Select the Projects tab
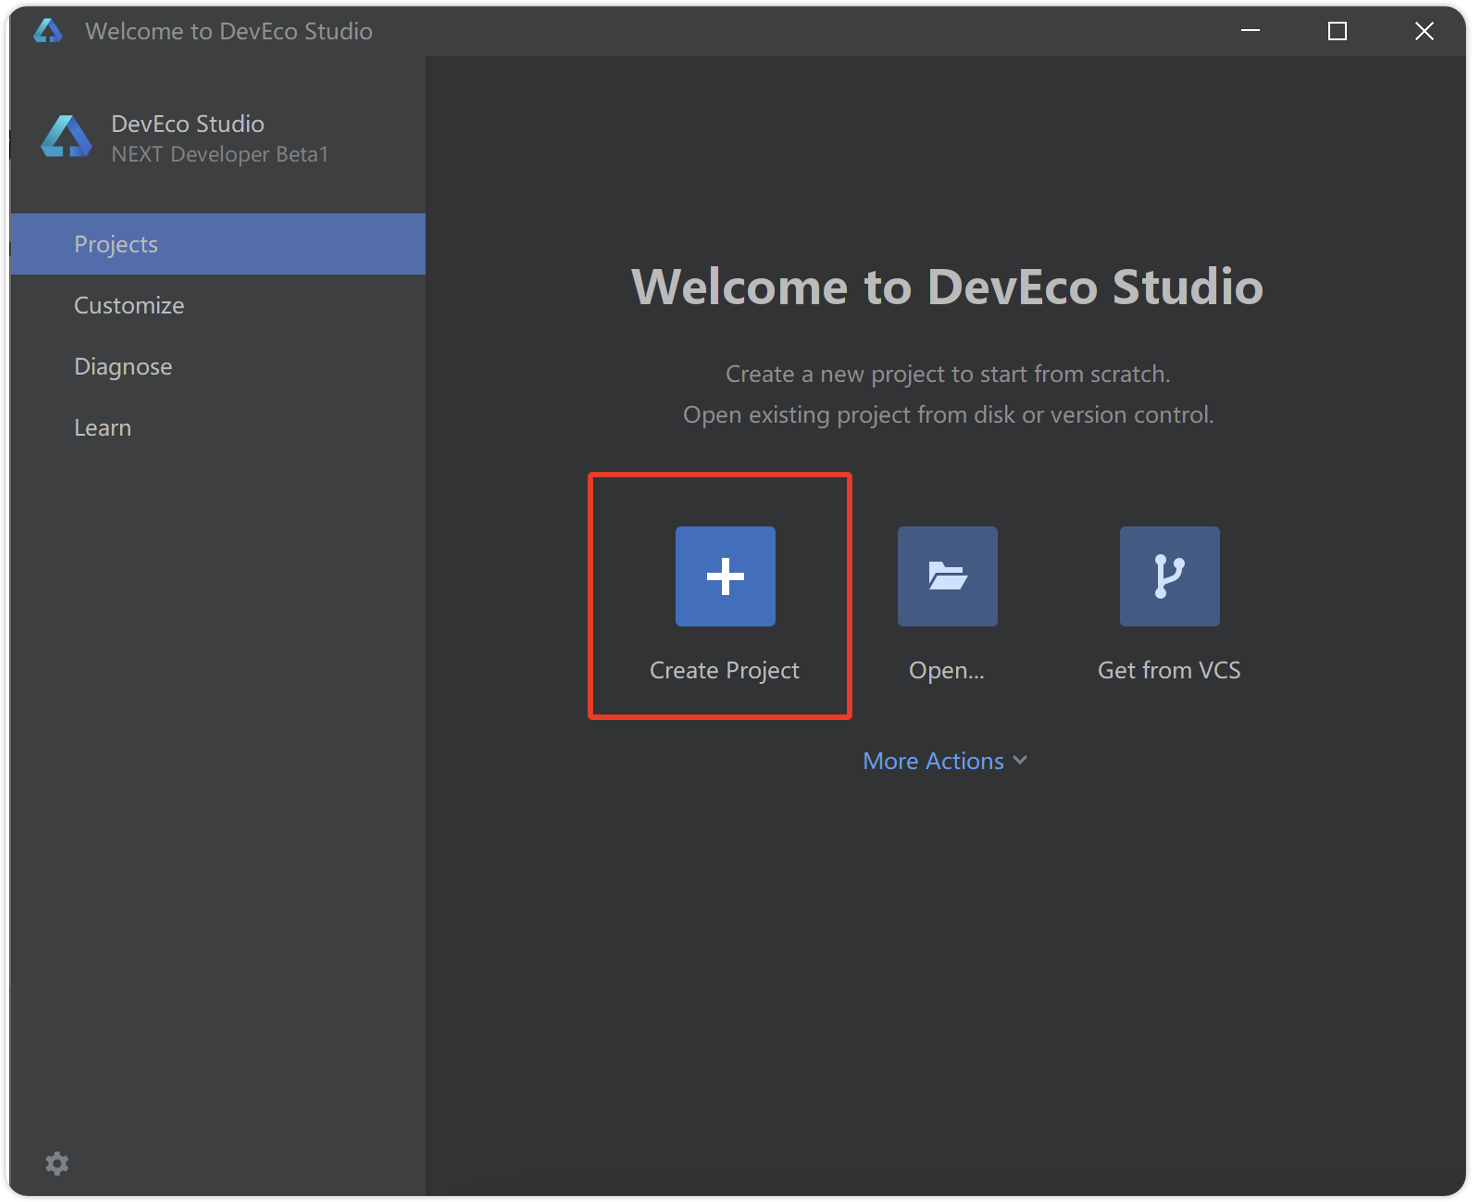The image size is (1472, 1202). coord(218,244)
